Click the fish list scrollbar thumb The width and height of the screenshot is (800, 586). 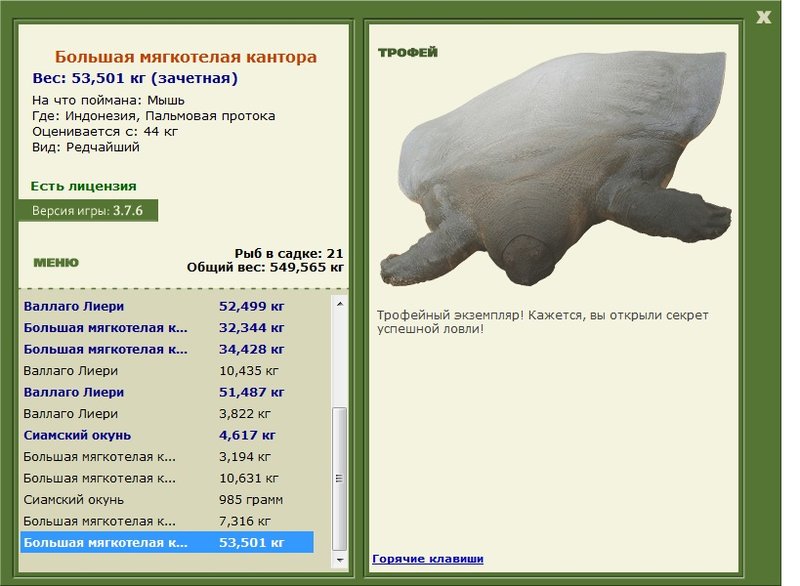pos(340,479)
